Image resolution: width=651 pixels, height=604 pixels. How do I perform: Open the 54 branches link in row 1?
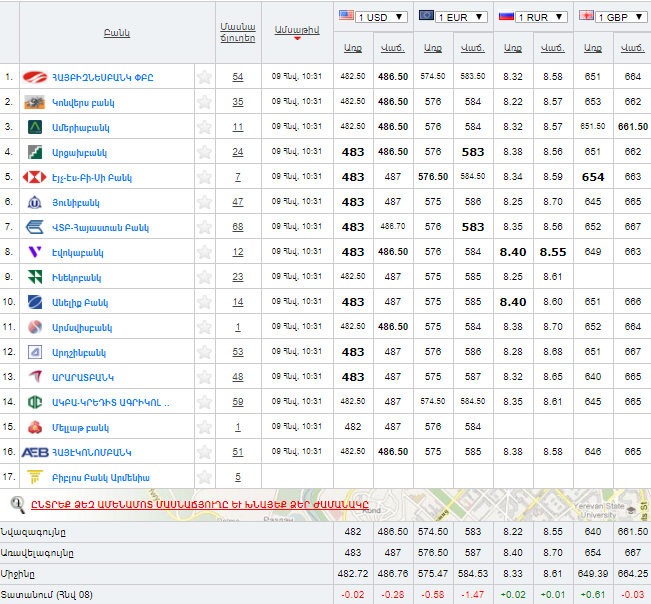[x=238, y=77]
